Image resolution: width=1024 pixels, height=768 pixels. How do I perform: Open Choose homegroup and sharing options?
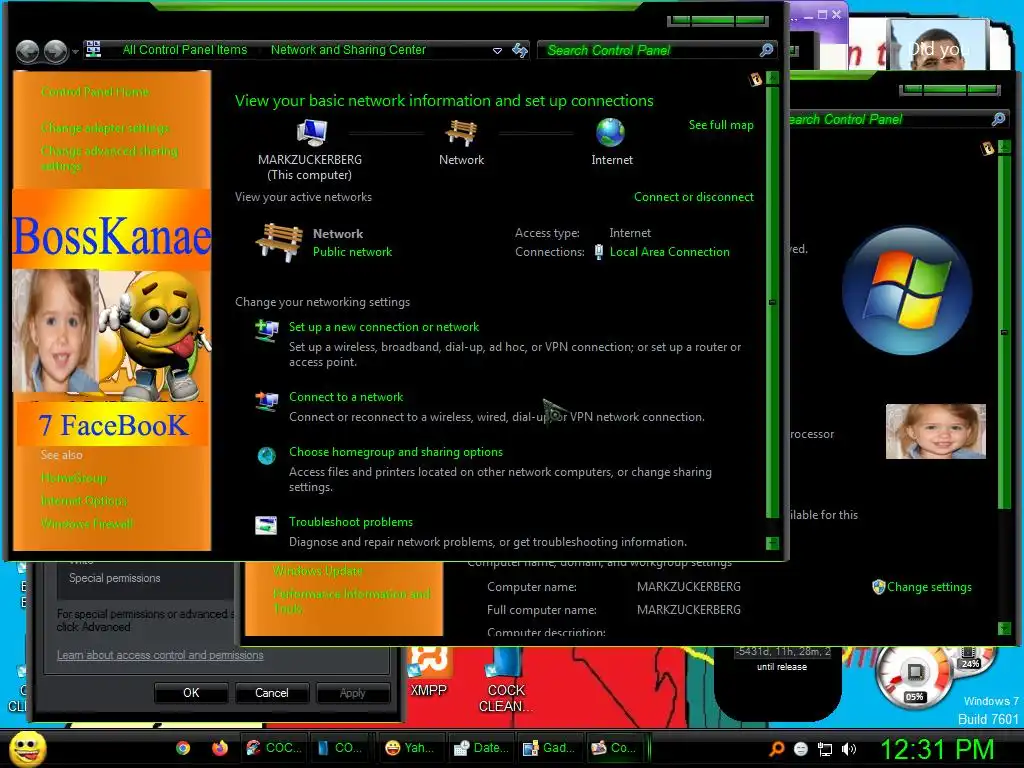coord(396,452)
